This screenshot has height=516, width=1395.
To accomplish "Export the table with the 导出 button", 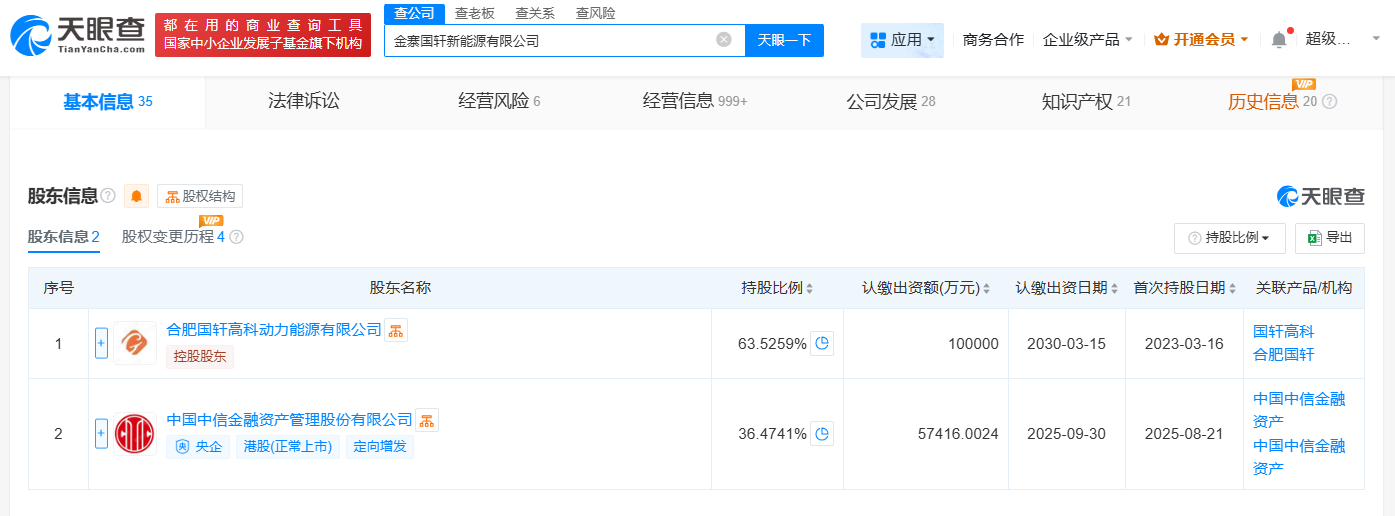I will [x=1329, y=238].
